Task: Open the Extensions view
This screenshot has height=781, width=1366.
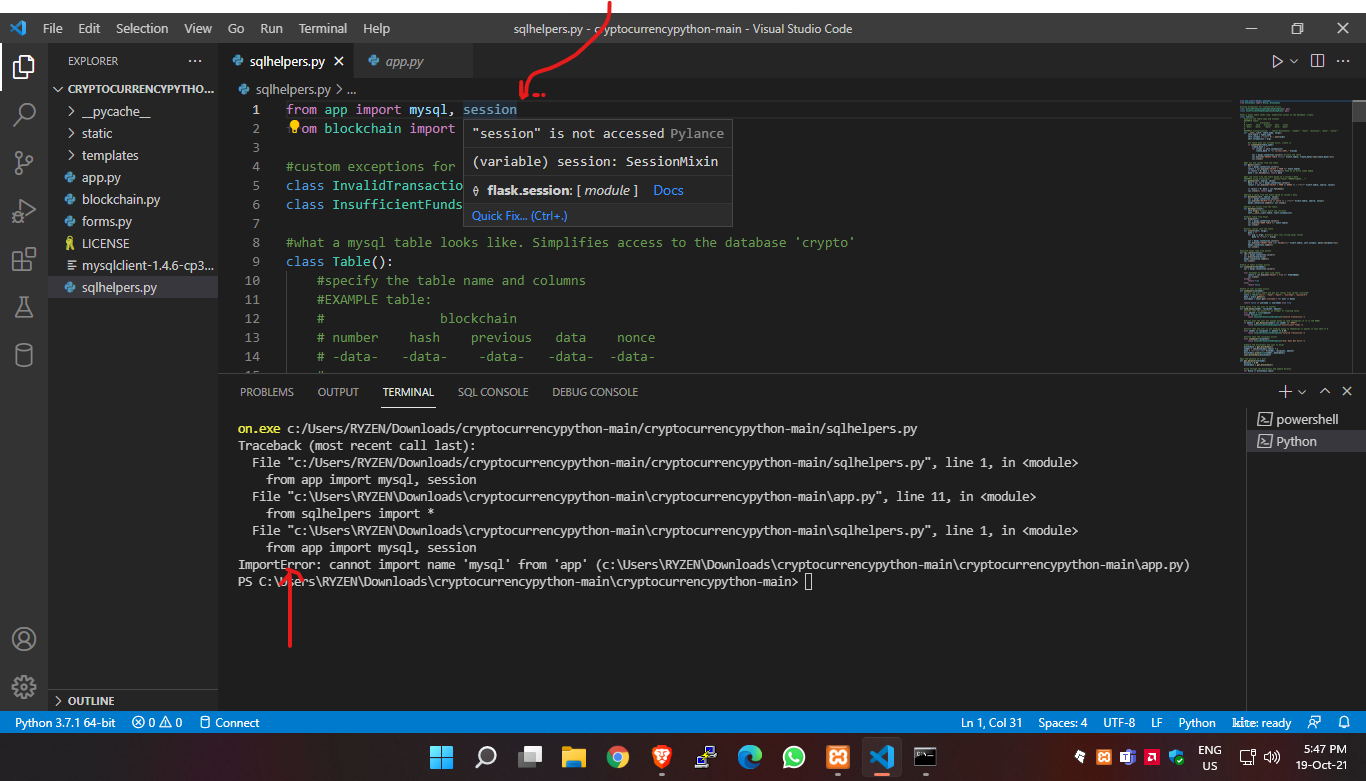Action: 23,259
